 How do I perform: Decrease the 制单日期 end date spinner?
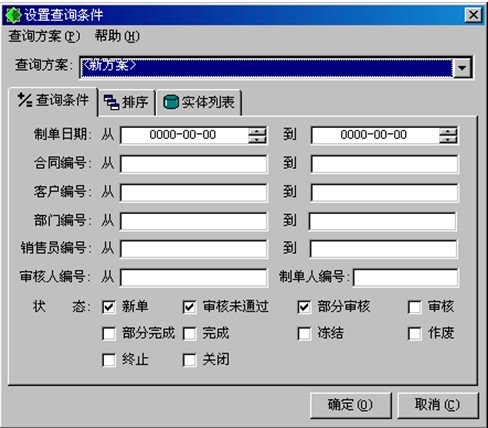(448, 139)
